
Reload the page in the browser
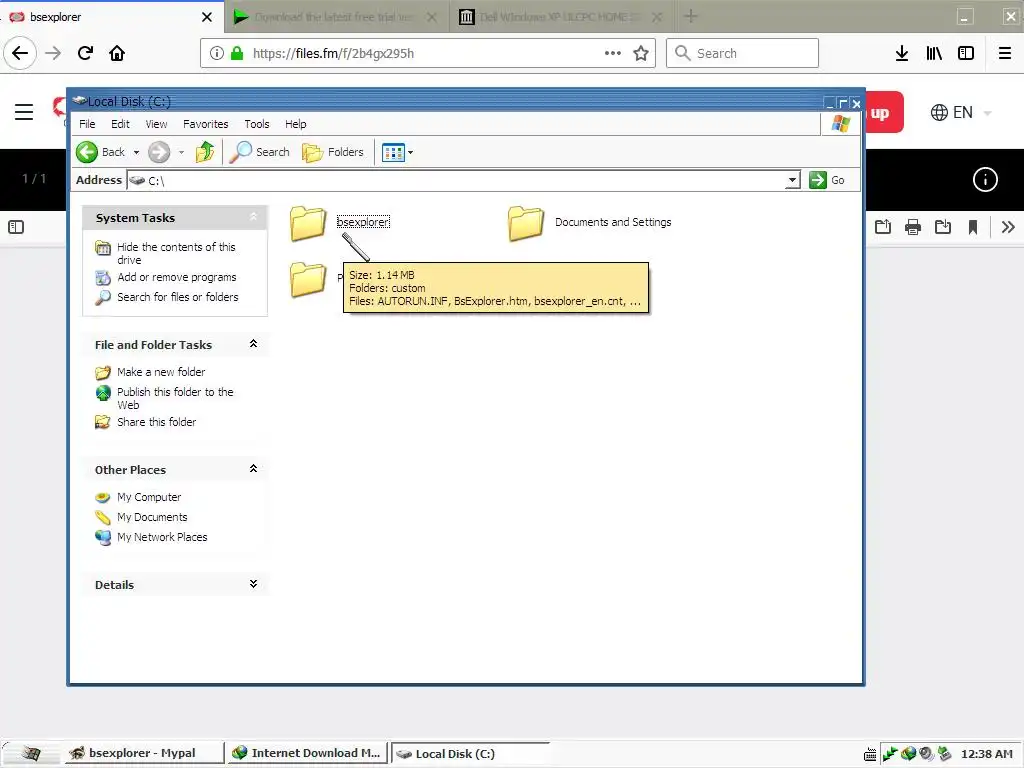point(85,53)
